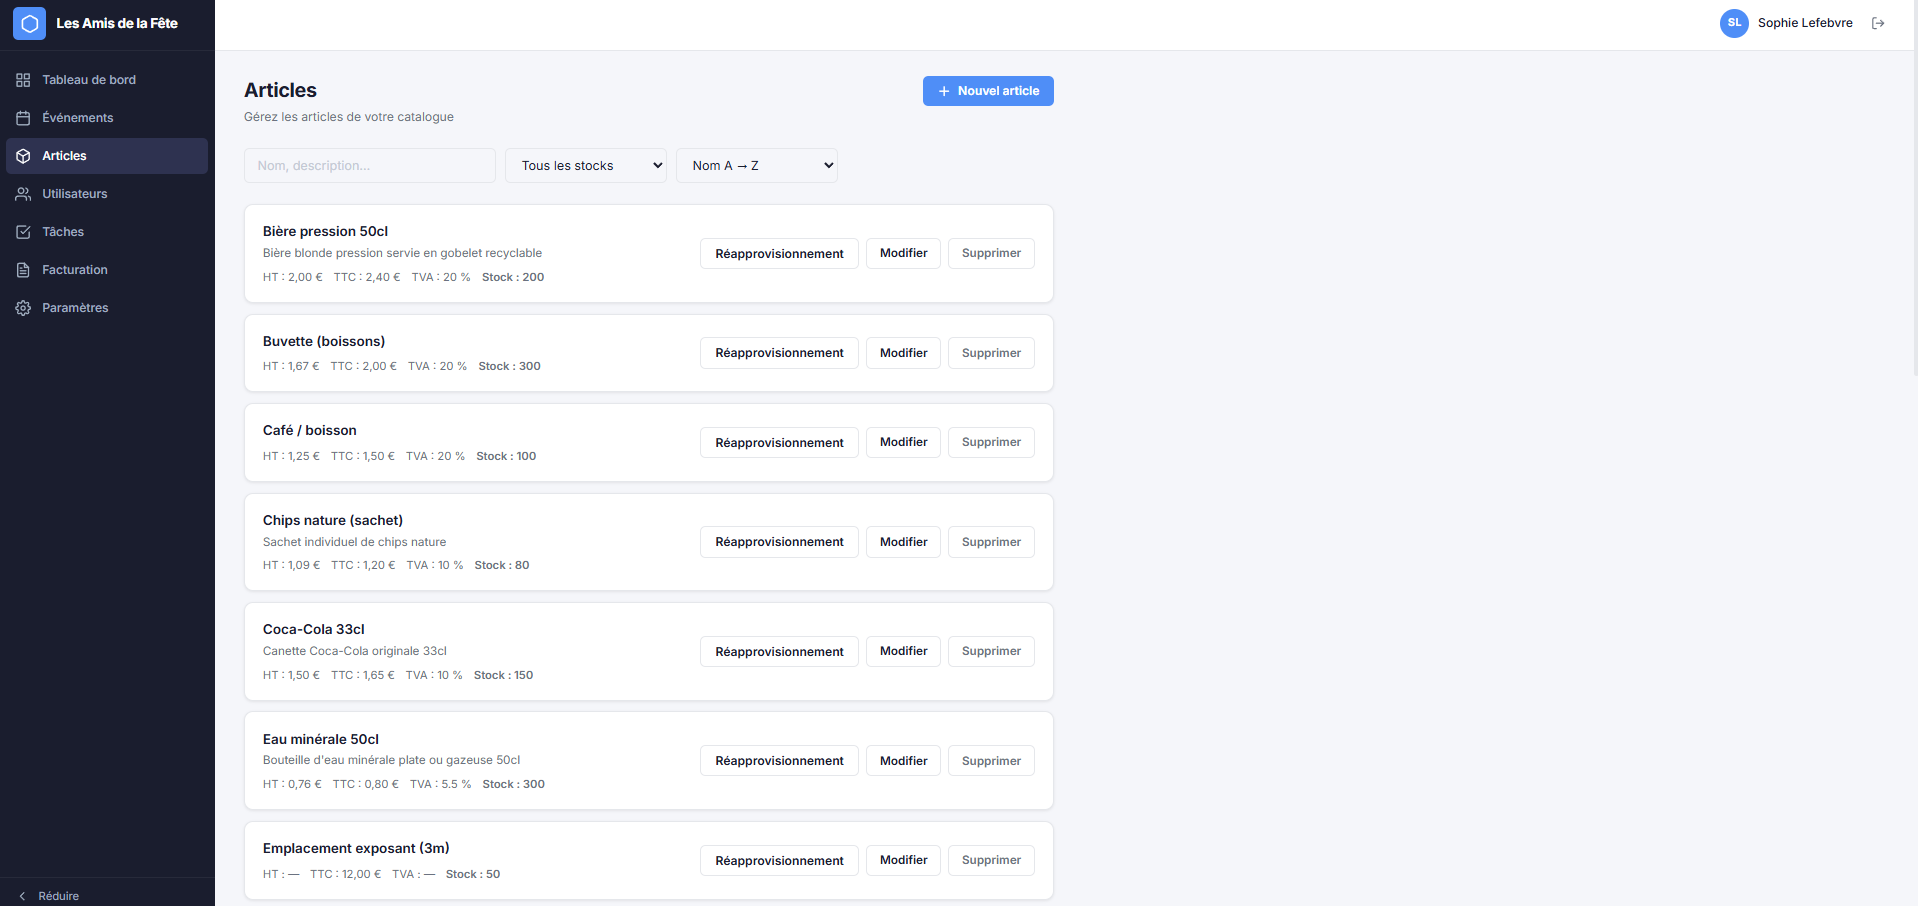Go to Événements section
1918x906 pixels.
107,118
